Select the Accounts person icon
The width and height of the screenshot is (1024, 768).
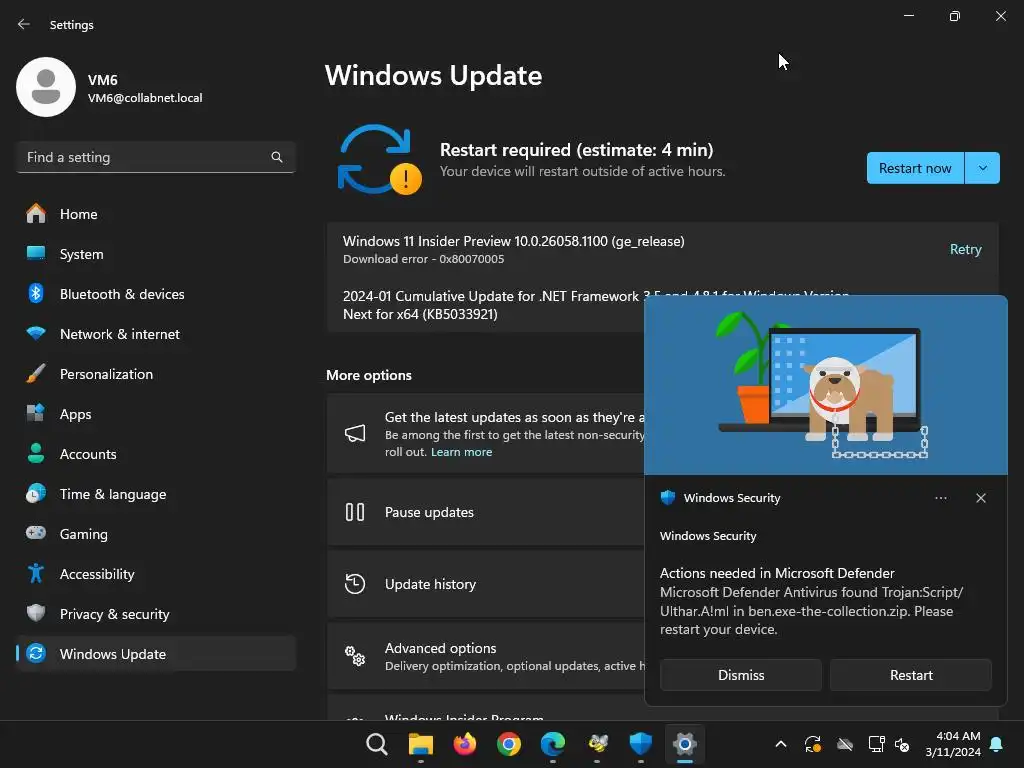click(36, 454)
